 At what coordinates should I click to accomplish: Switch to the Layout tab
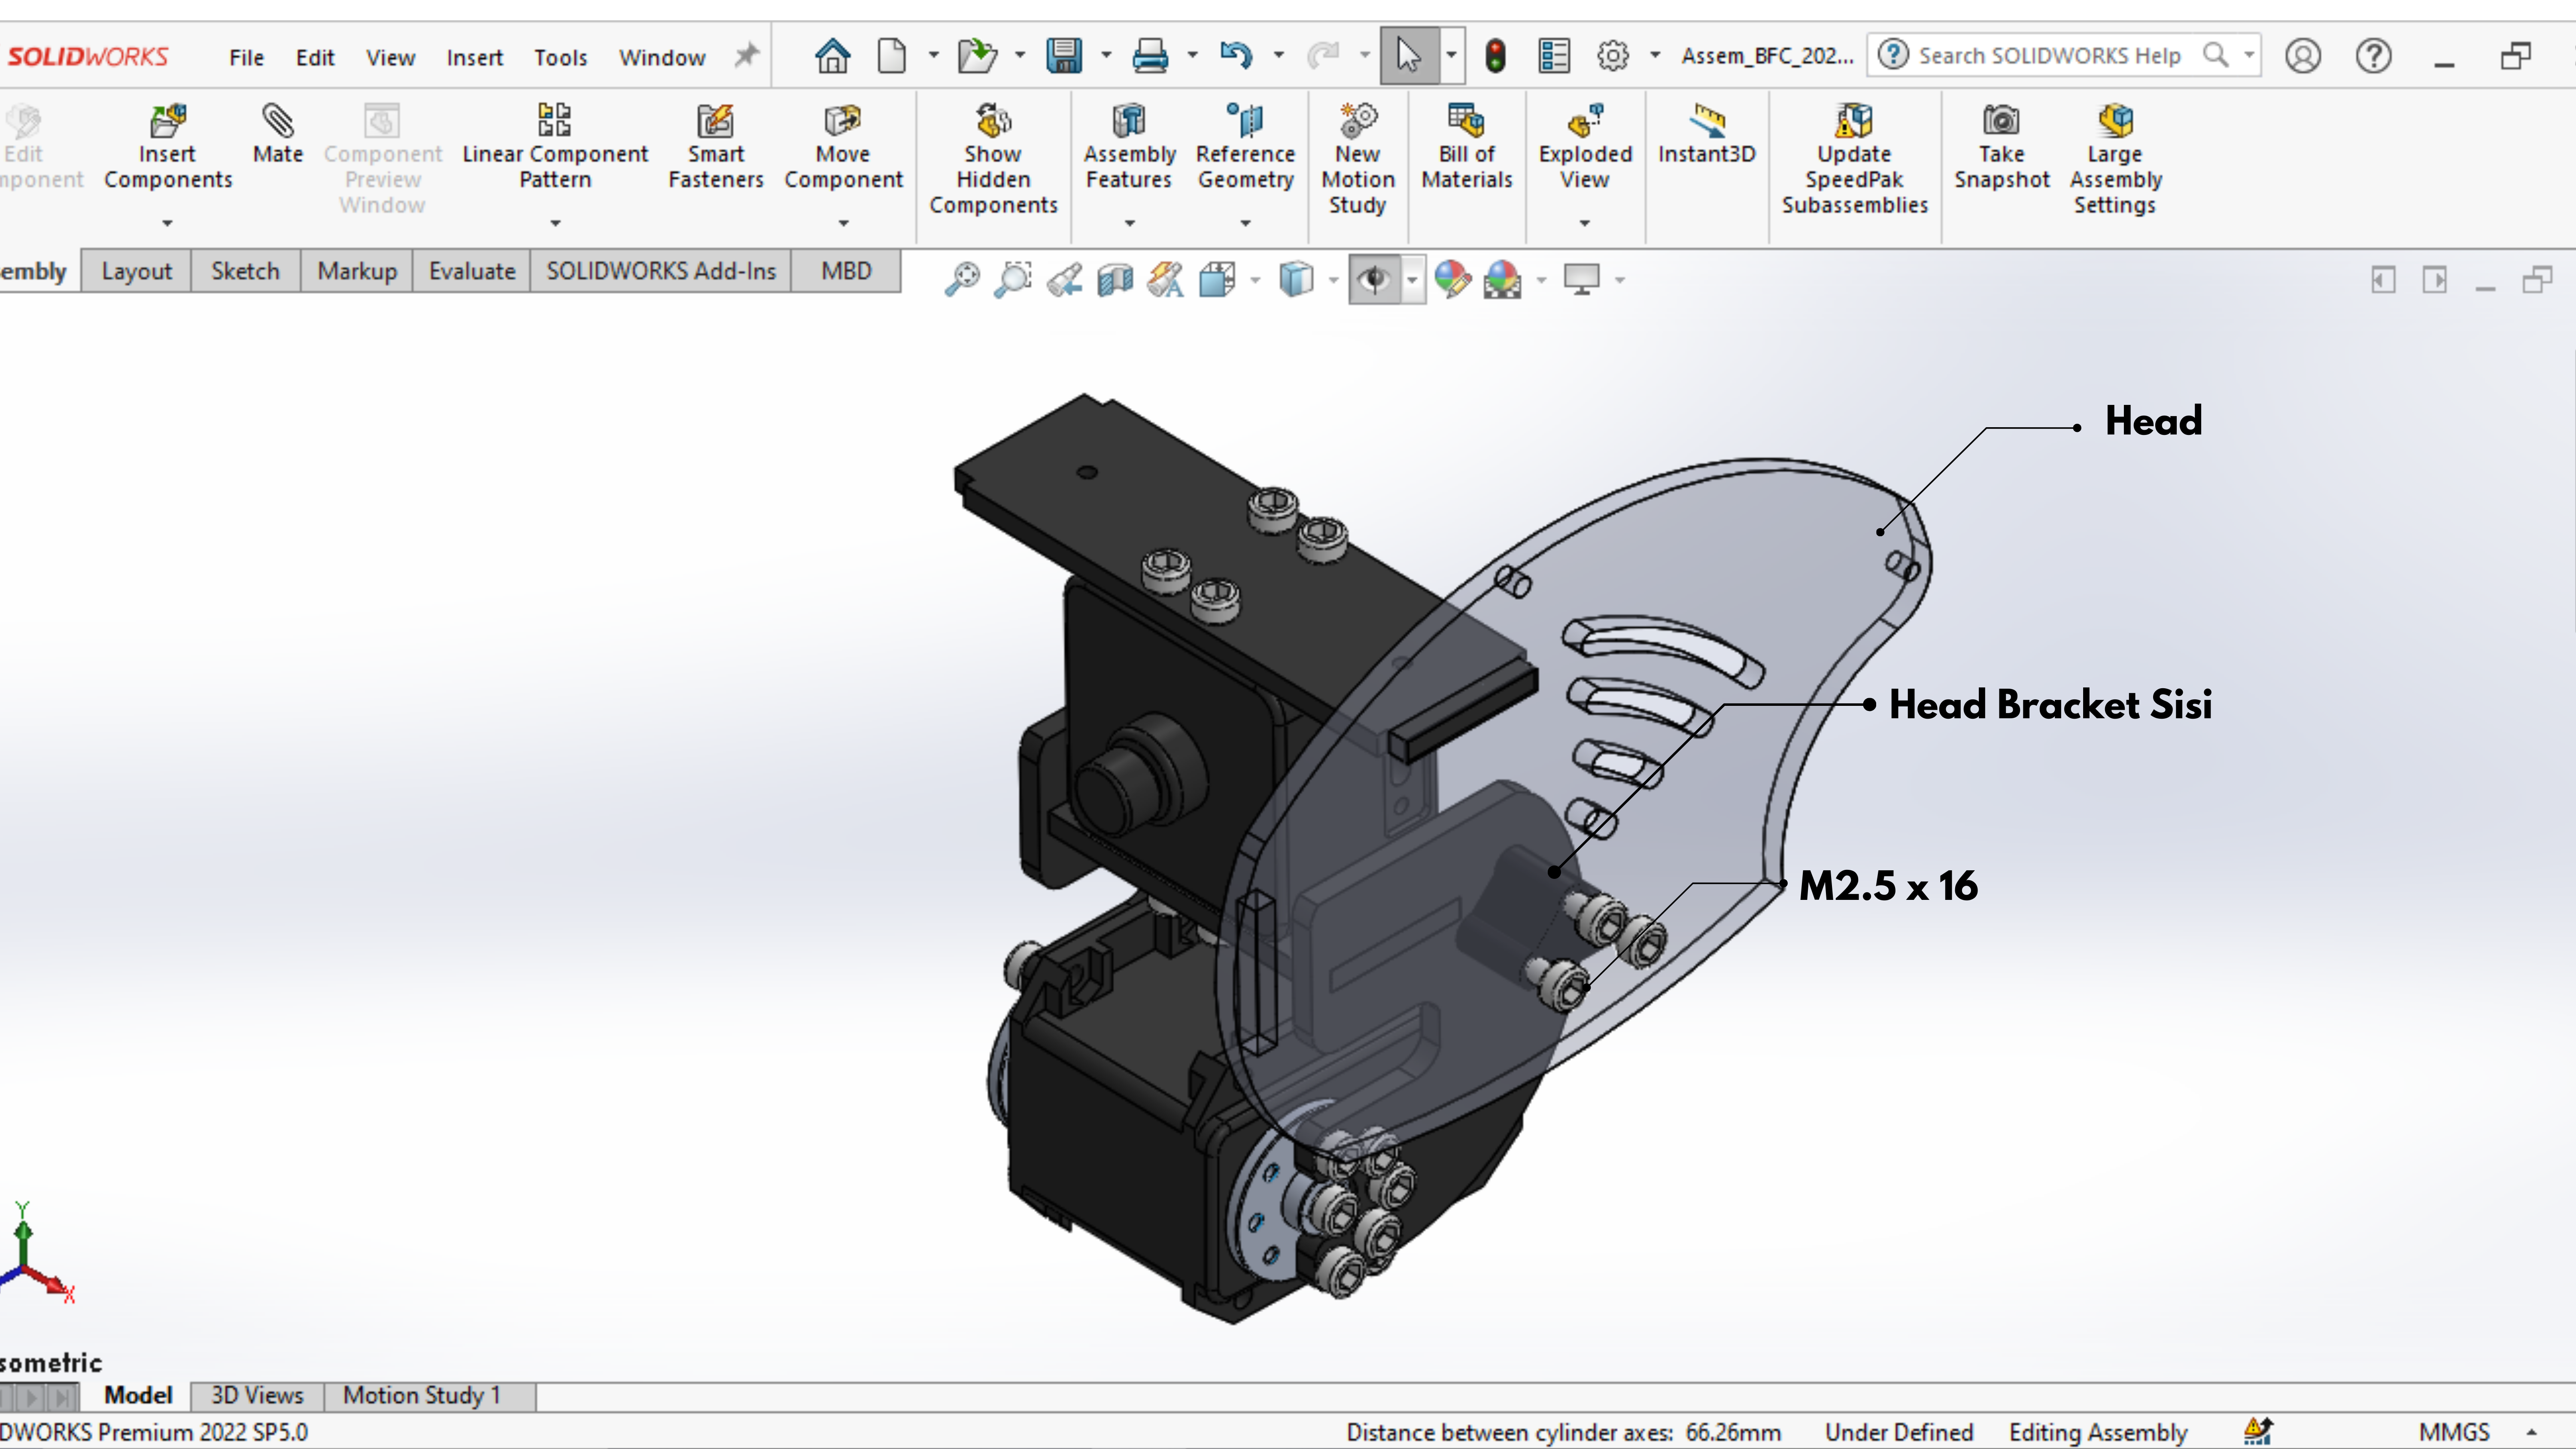click(136, 271)
